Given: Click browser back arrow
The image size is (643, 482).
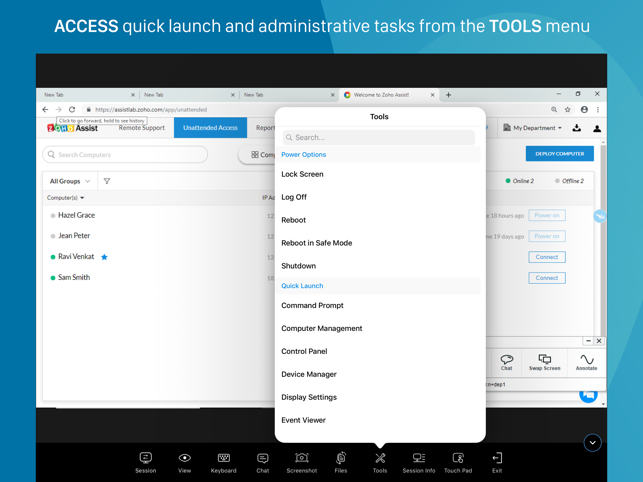Looking at the screenshot, I should tap(45, 110).
